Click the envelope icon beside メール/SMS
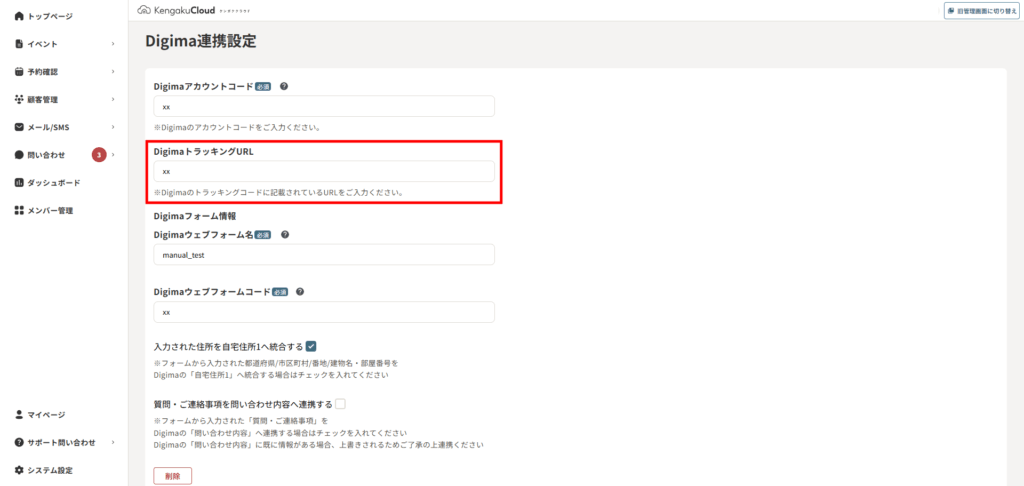The image size is (1024, 486). point(19,127)
